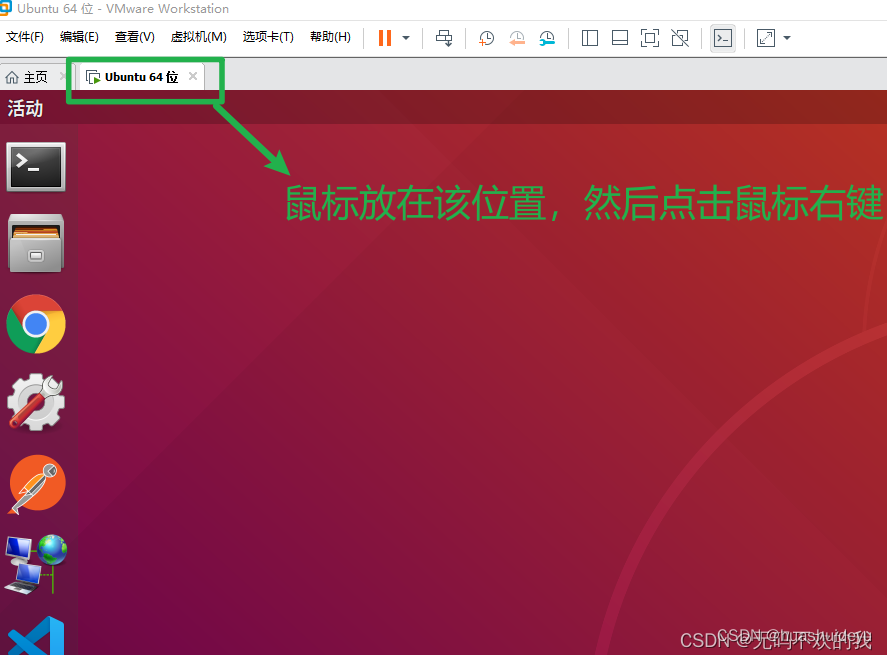
Task: Show or hide the console view
Action: pyautogui.click(x=722, y=38)
